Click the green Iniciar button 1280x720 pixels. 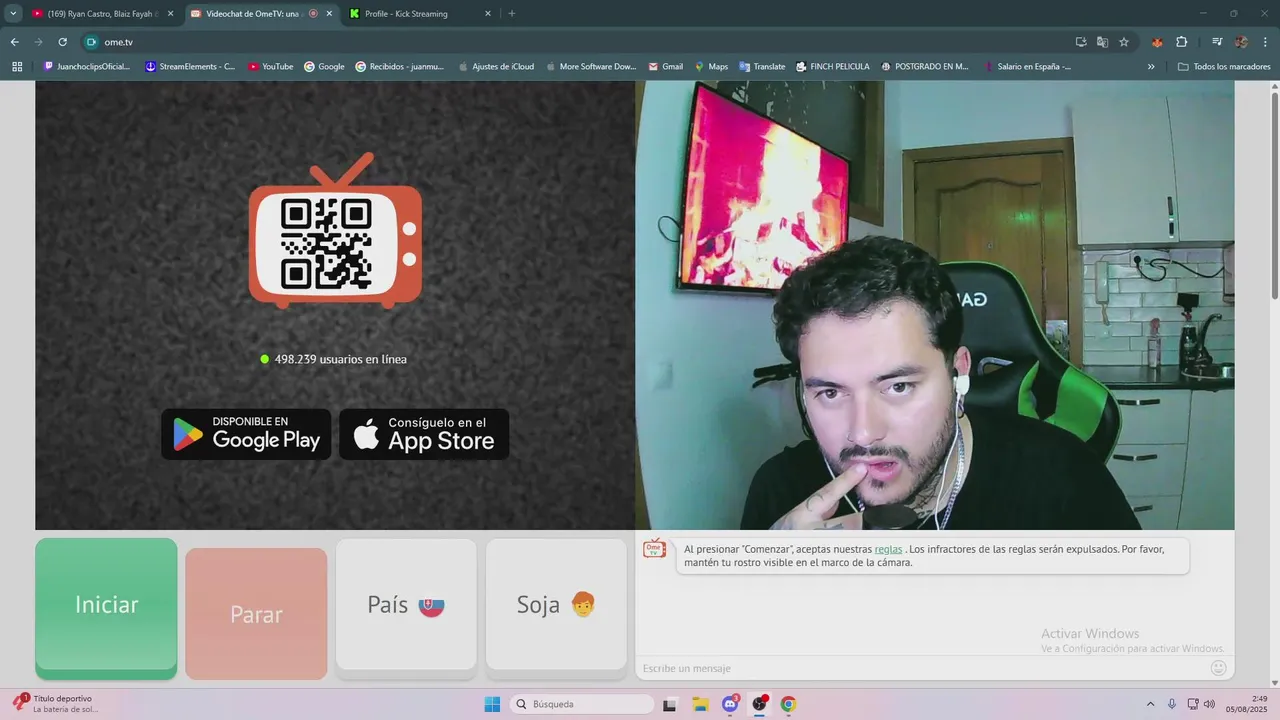coord(106,609)
